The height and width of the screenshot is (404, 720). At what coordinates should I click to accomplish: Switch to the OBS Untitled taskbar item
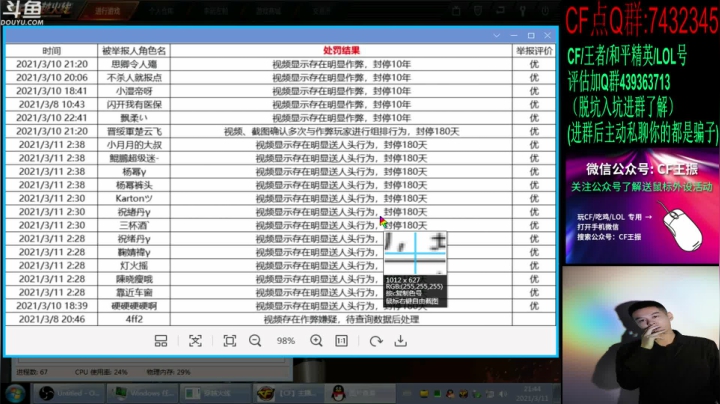69,393
